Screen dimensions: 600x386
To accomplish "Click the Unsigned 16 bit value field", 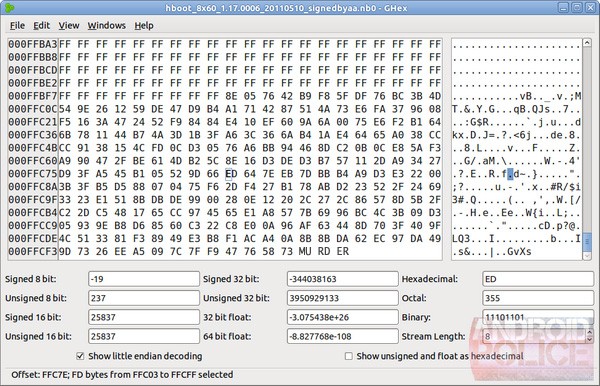I will [x=143, y=336].
